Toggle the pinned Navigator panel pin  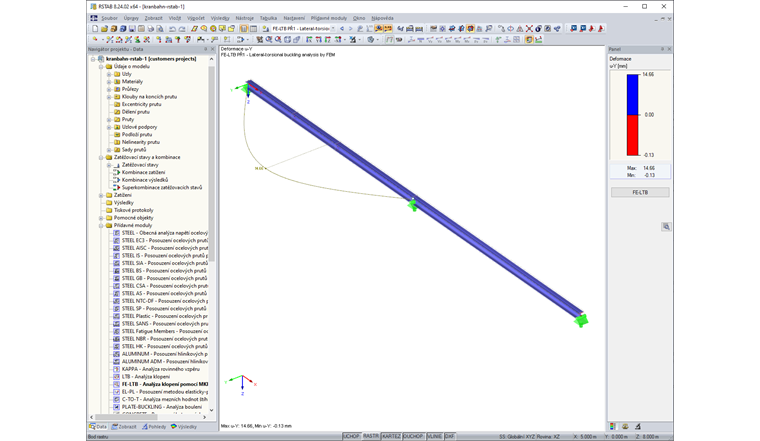(x=206, y=49)
